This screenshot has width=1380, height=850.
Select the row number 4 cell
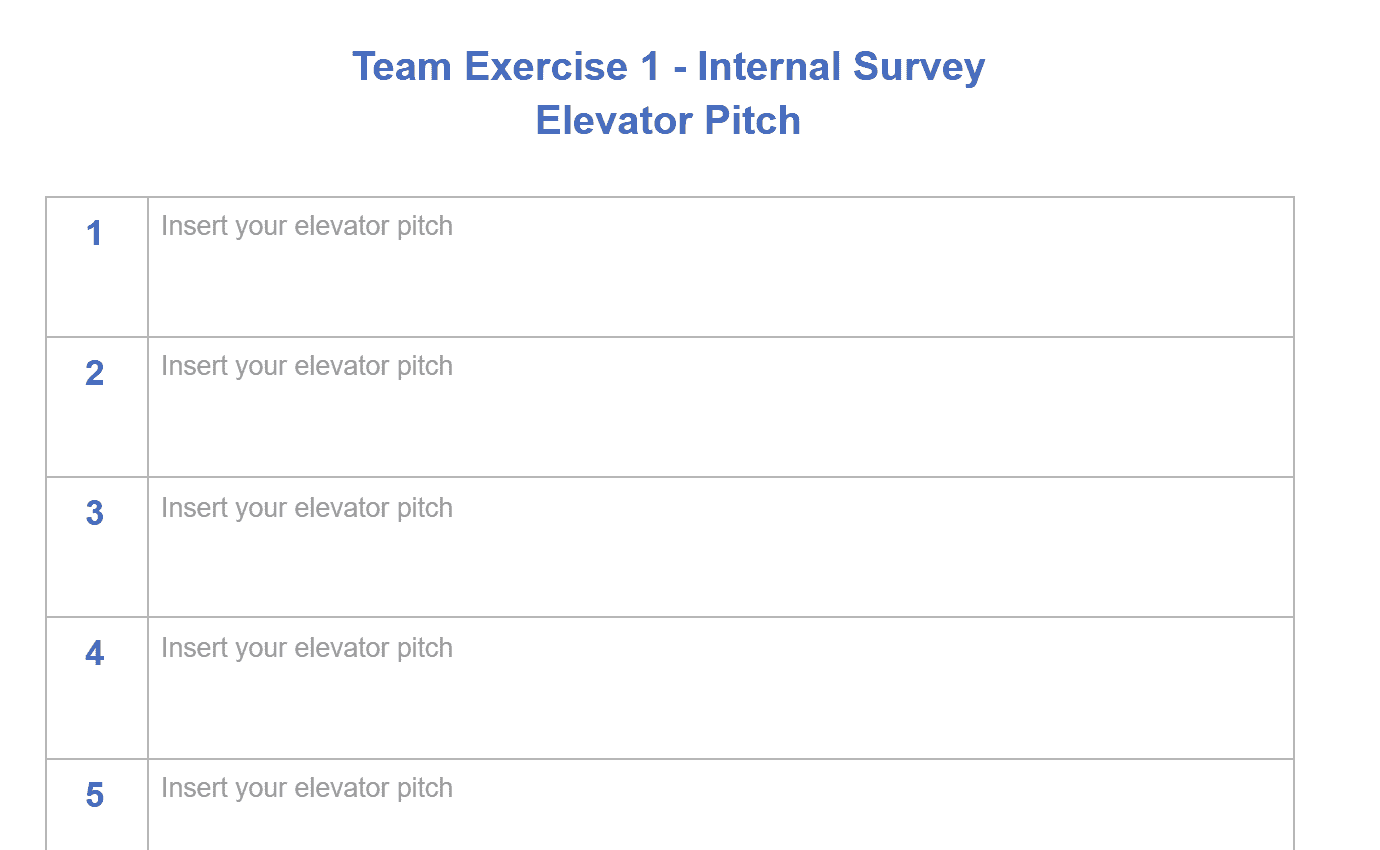point(97,688)
